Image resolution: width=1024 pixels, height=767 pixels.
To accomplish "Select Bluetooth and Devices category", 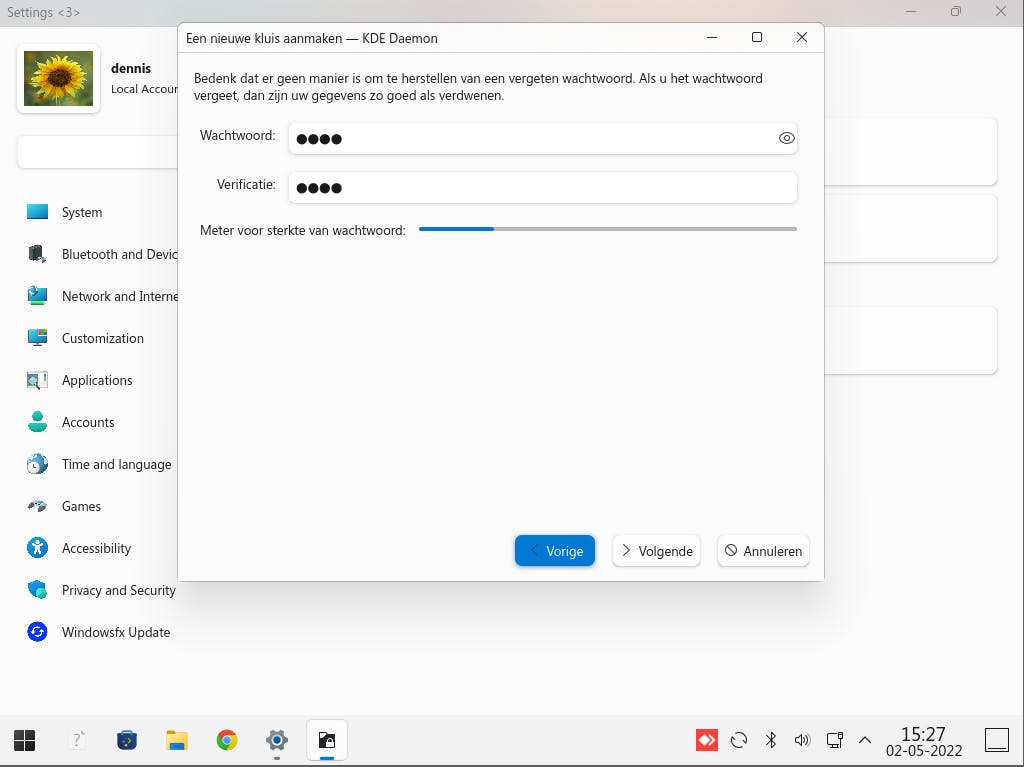I will click(120, 254).
